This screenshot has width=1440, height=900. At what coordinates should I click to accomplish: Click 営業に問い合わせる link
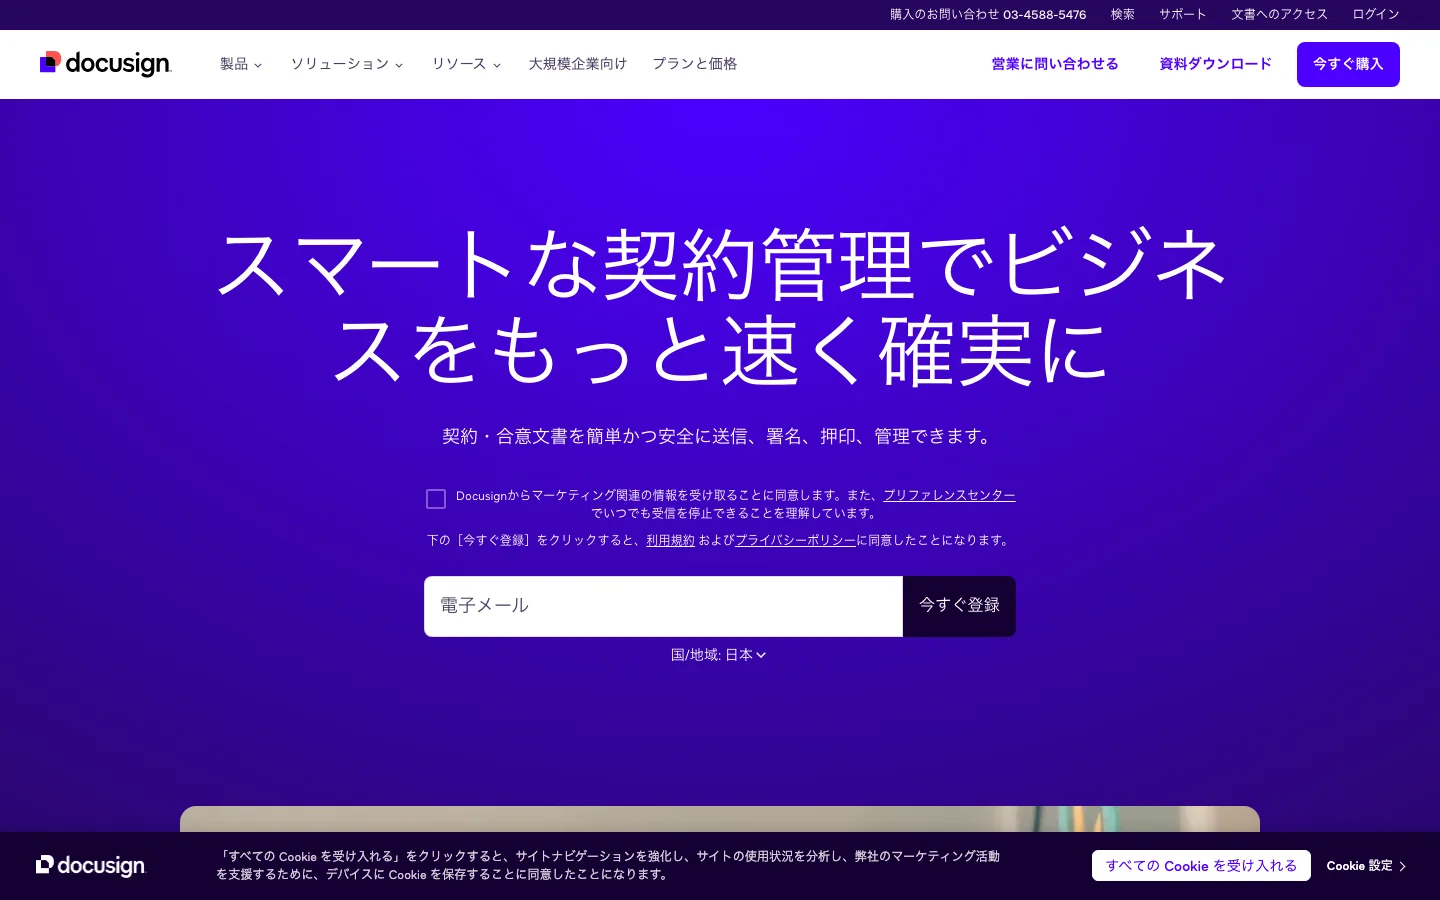pos(1055,64)
